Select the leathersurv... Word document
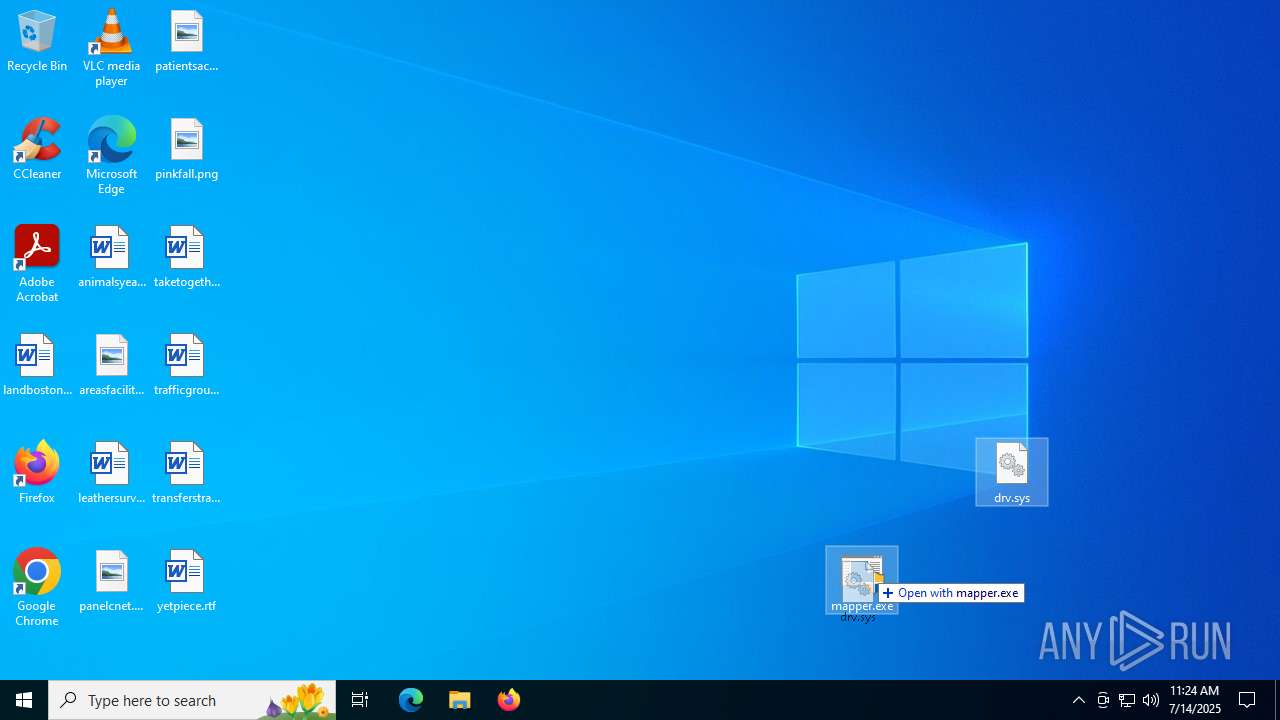 coord(111,474)
